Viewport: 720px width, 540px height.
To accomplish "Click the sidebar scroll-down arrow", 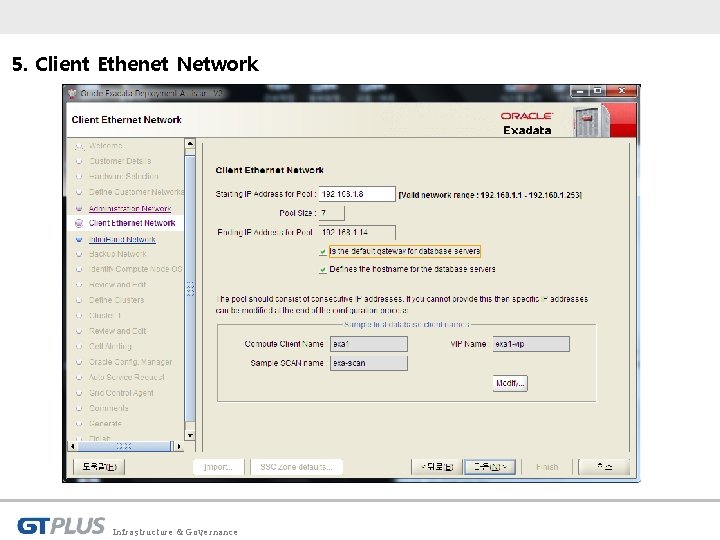I will click(190, 435).
